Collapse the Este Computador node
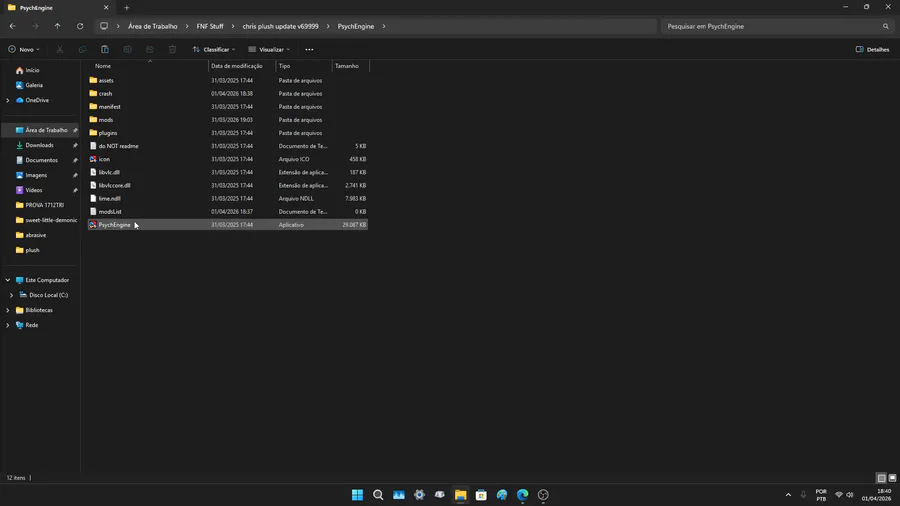This screenshot has width=900, height=506. tap(8, 280)
